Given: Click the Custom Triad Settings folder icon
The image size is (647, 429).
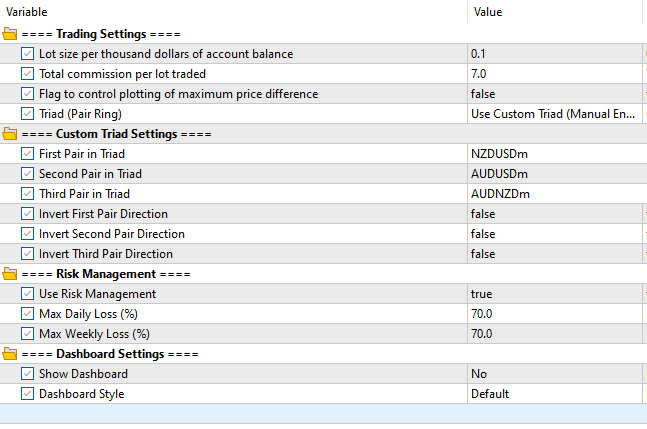Looking at the screenshot, I should coord(10,133).
